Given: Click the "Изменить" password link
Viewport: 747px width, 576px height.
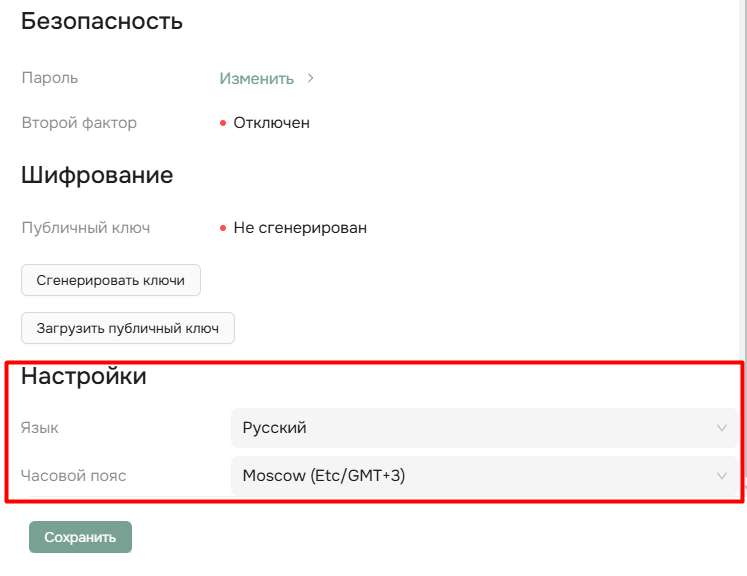Looking at the screenshot, I should (256, 78).
